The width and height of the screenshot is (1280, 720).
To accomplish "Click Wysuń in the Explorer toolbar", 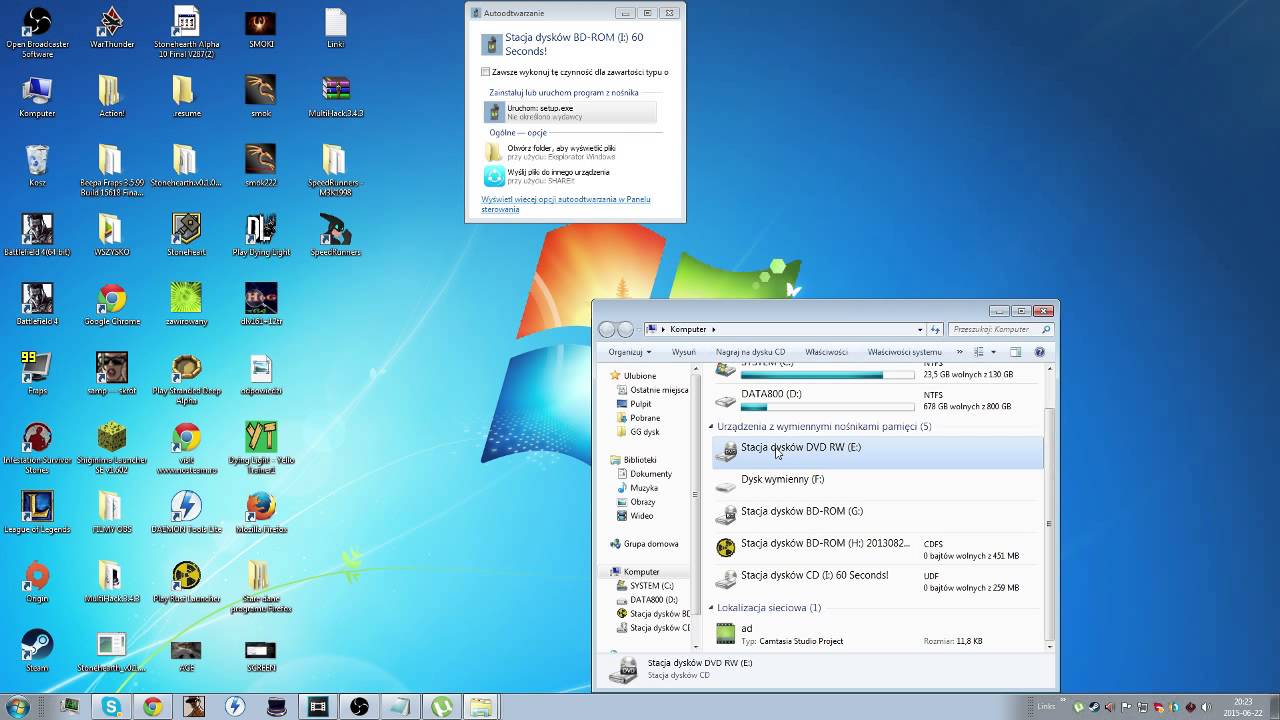I will [x=684, y=352].
